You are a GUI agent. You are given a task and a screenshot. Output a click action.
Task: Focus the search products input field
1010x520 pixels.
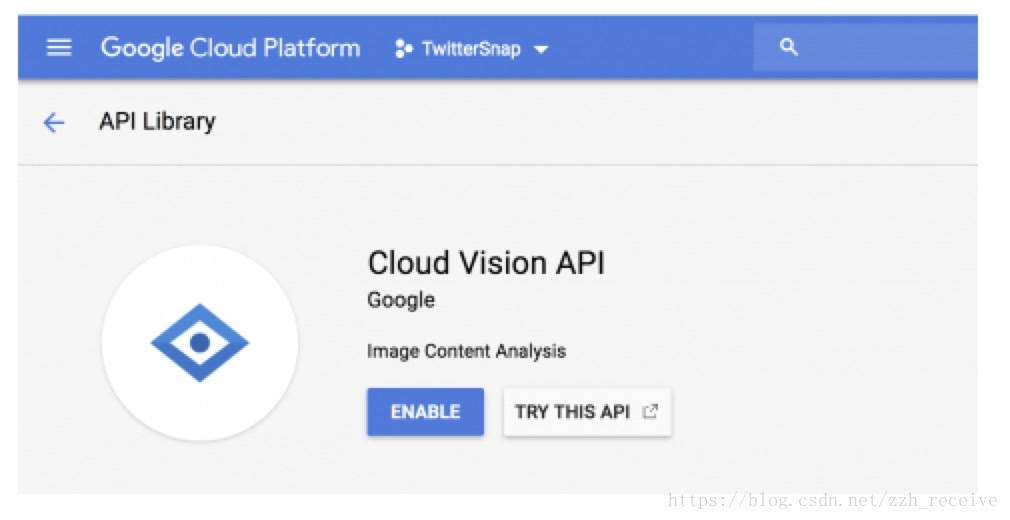coord(866,47)
